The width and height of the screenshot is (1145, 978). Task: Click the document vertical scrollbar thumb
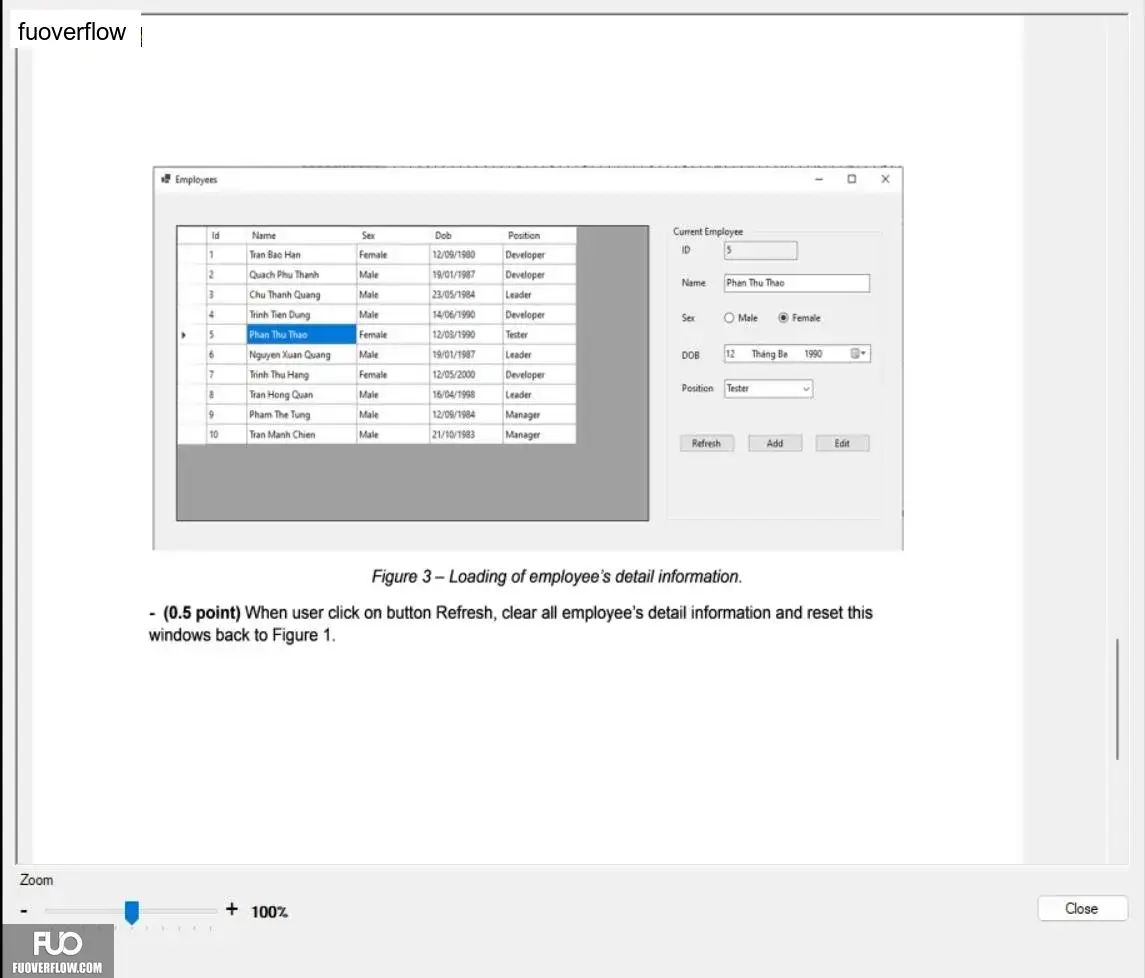pos(1117,699)
